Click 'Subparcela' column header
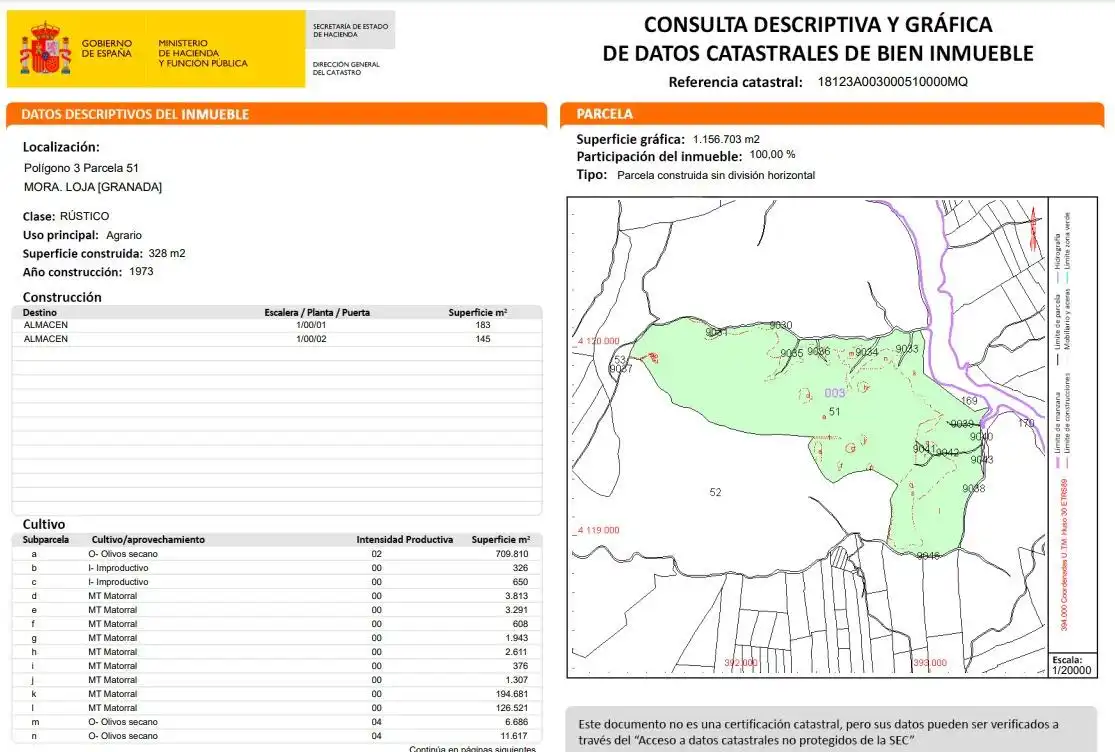Image resolution: width=1115 pixels, height=752 pixels. [x=46, y=539]
